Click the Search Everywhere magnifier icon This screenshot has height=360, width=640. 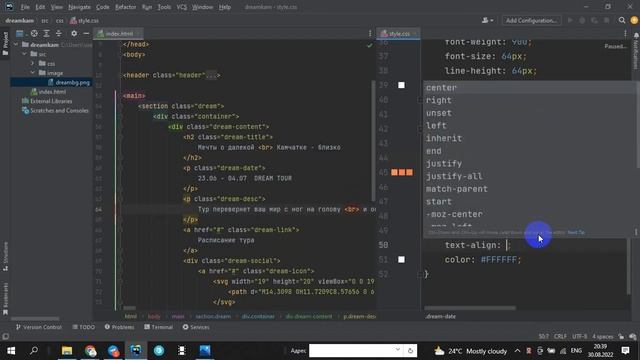point(622,20)
